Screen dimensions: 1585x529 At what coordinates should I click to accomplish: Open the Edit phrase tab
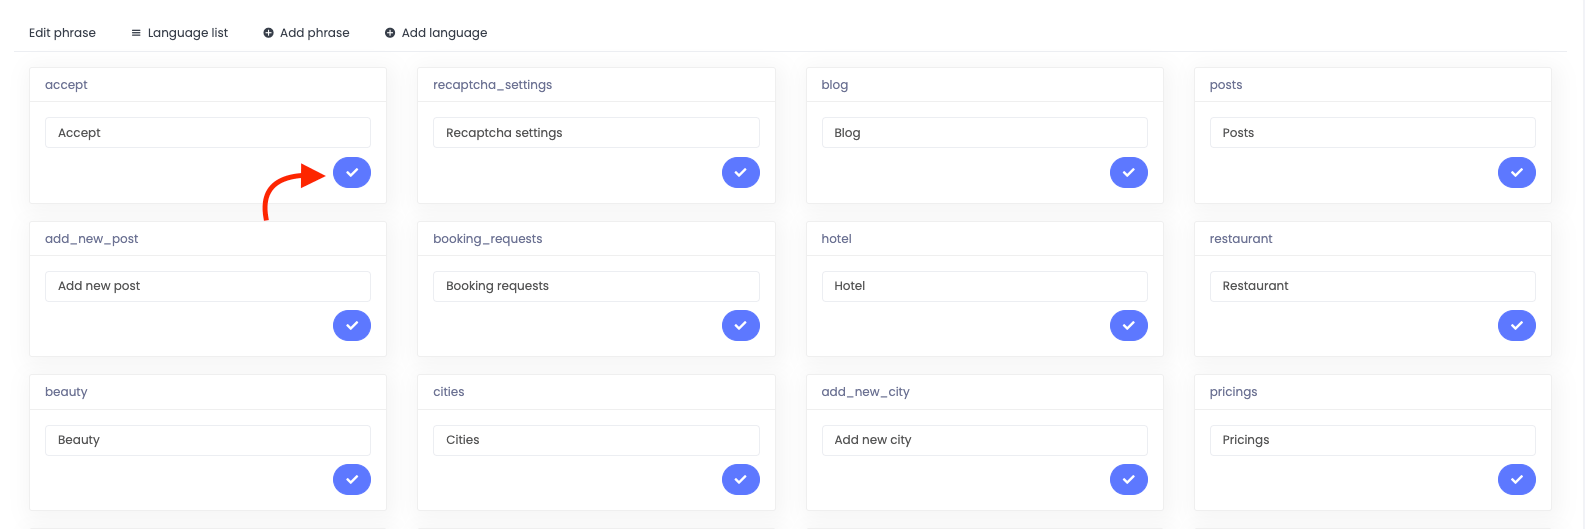(62, 33)
